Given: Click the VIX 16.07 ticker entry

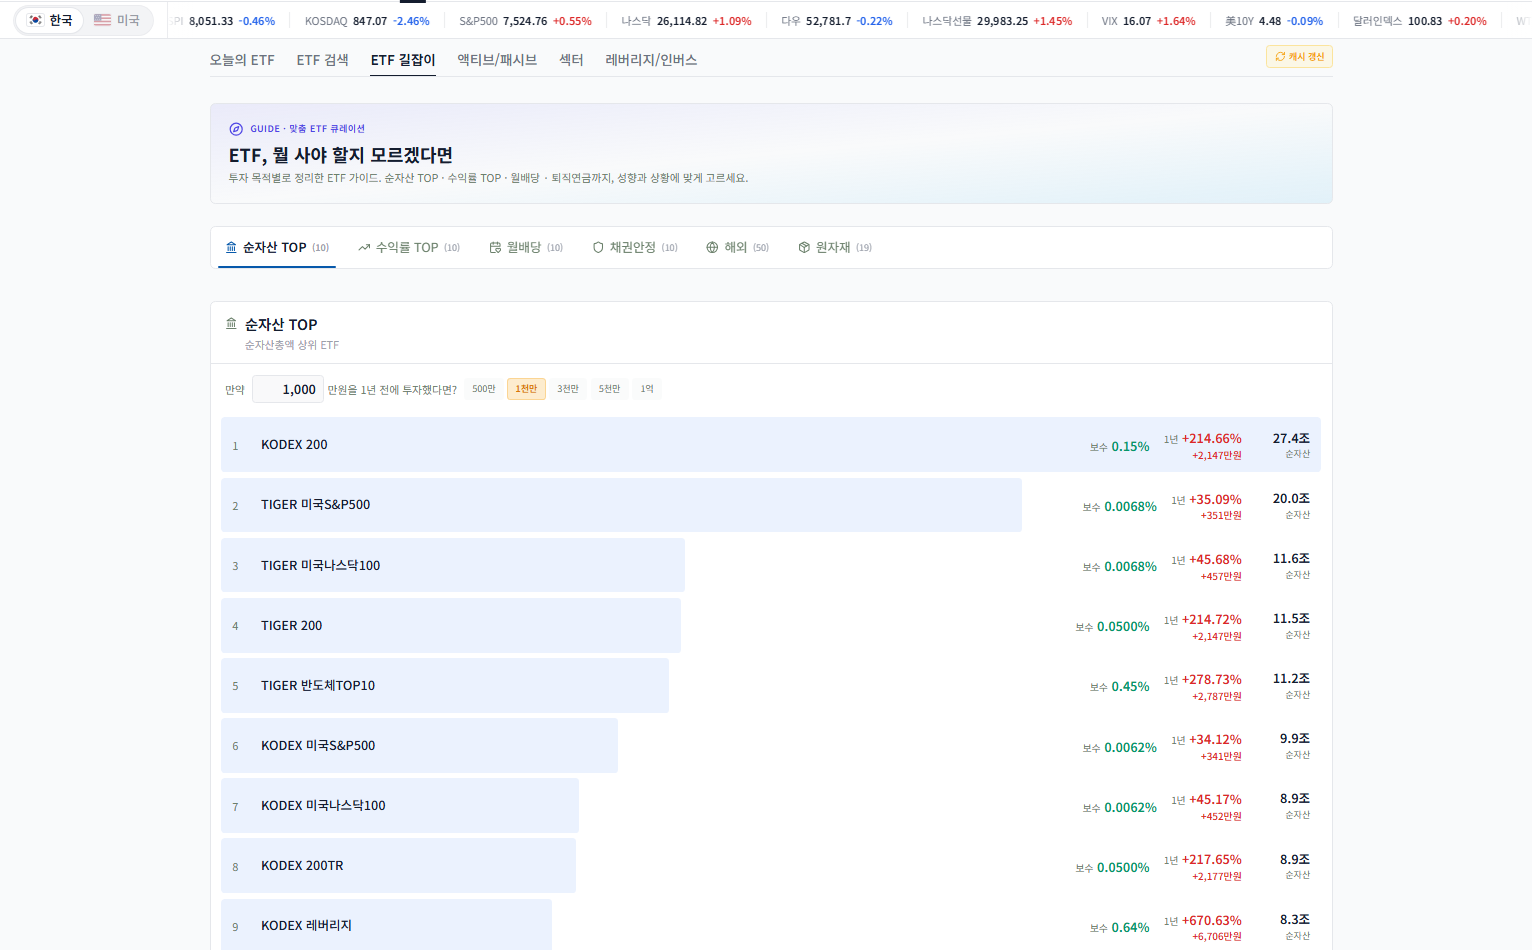Looking at the screenshot, I should coord(1148,21).
